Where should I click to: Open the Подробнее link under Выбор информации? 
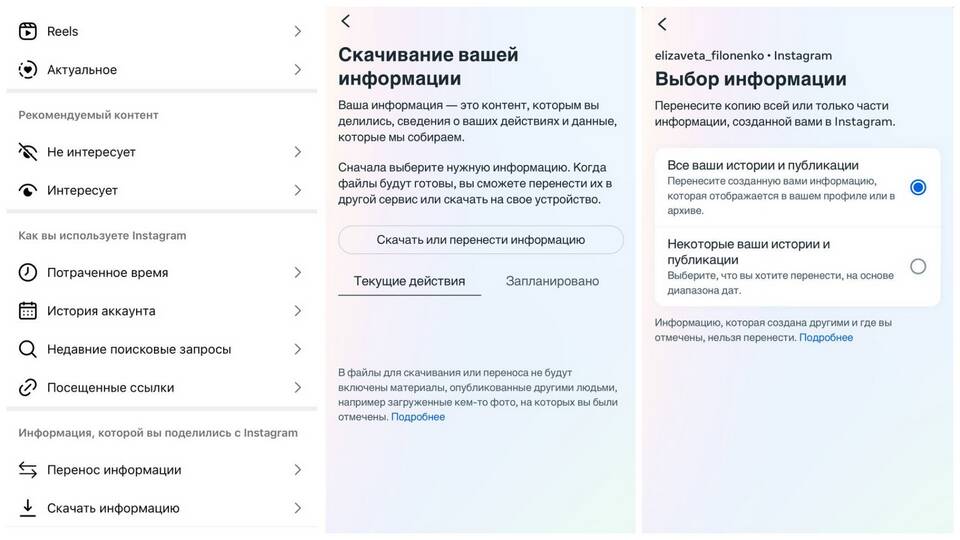tap(826, 338)
